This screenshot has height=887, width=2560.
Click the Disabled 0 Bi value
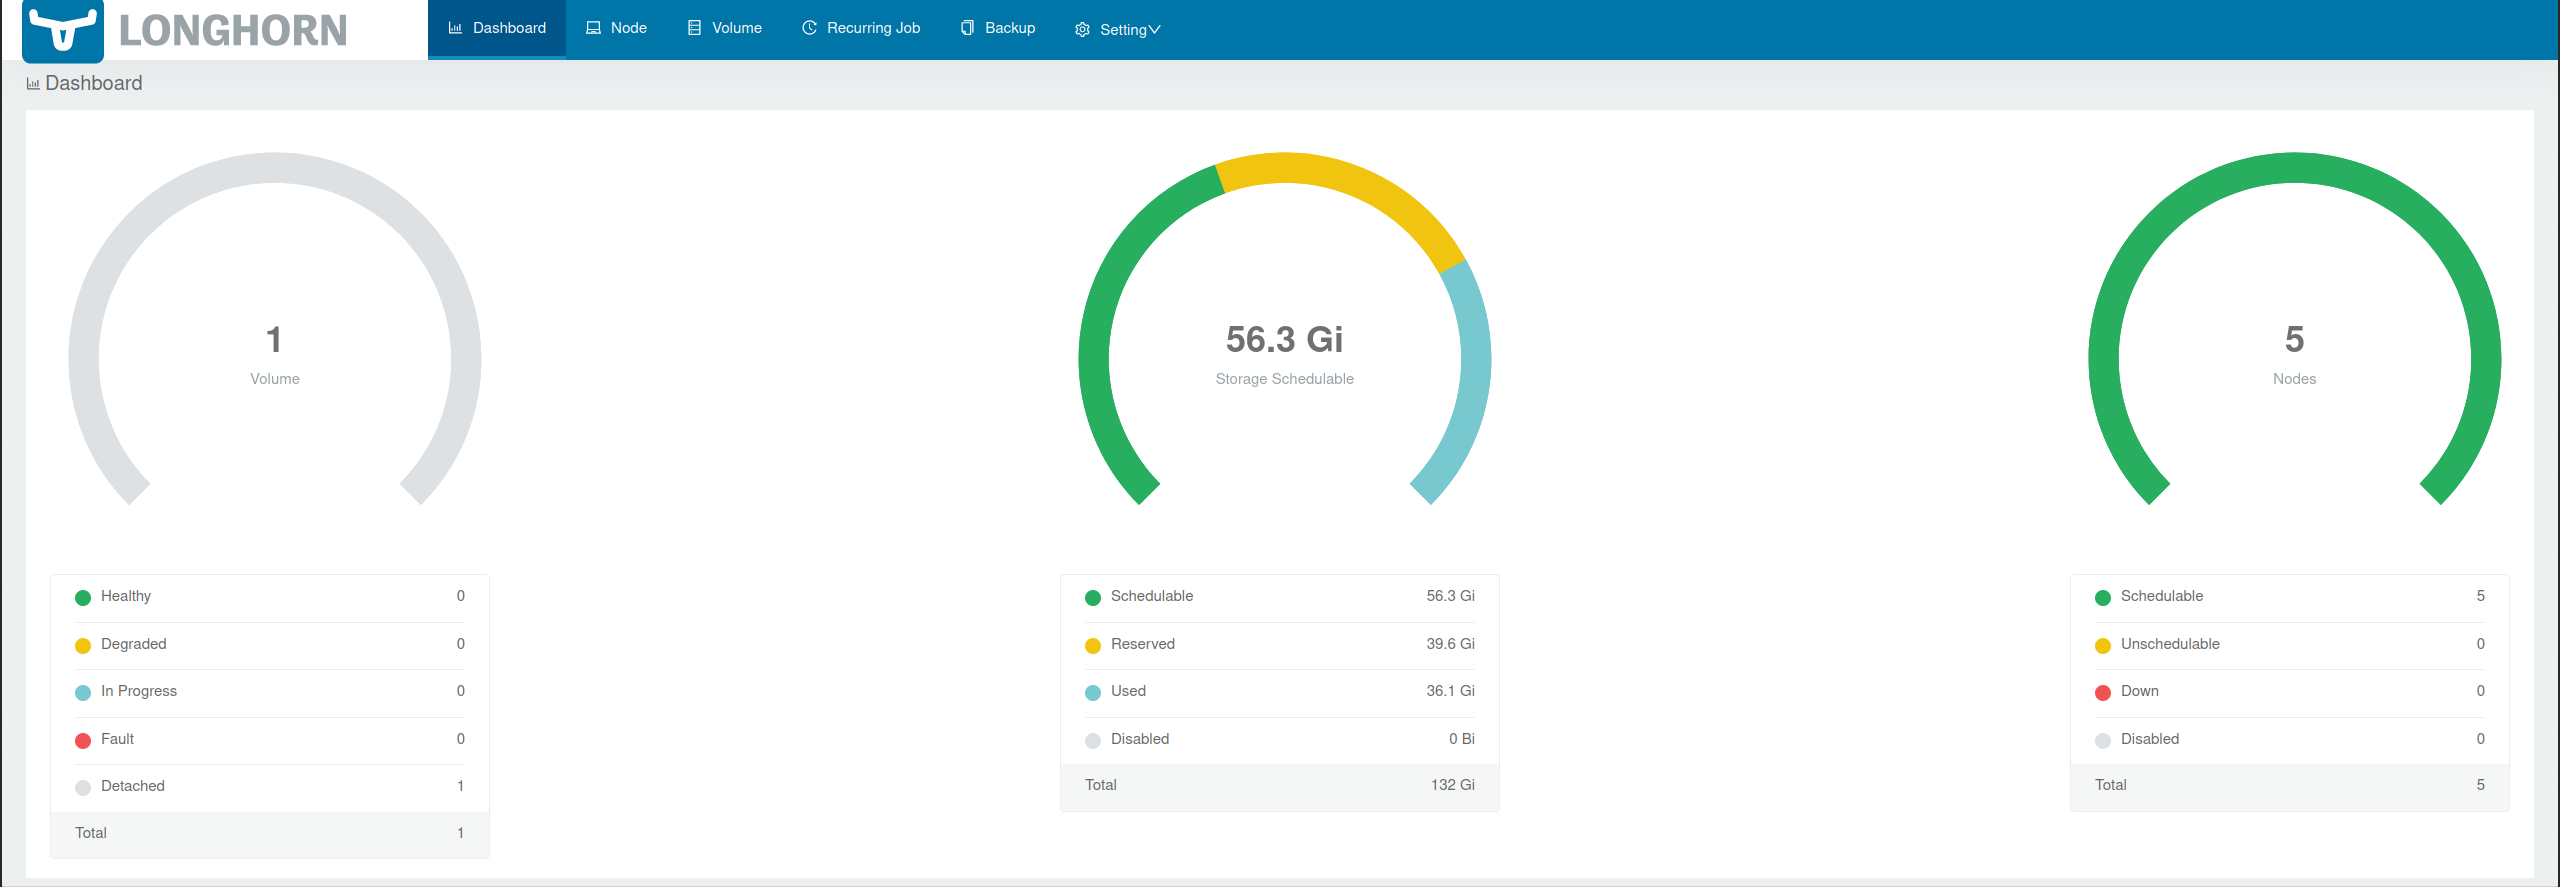(x=1462, y=739)
